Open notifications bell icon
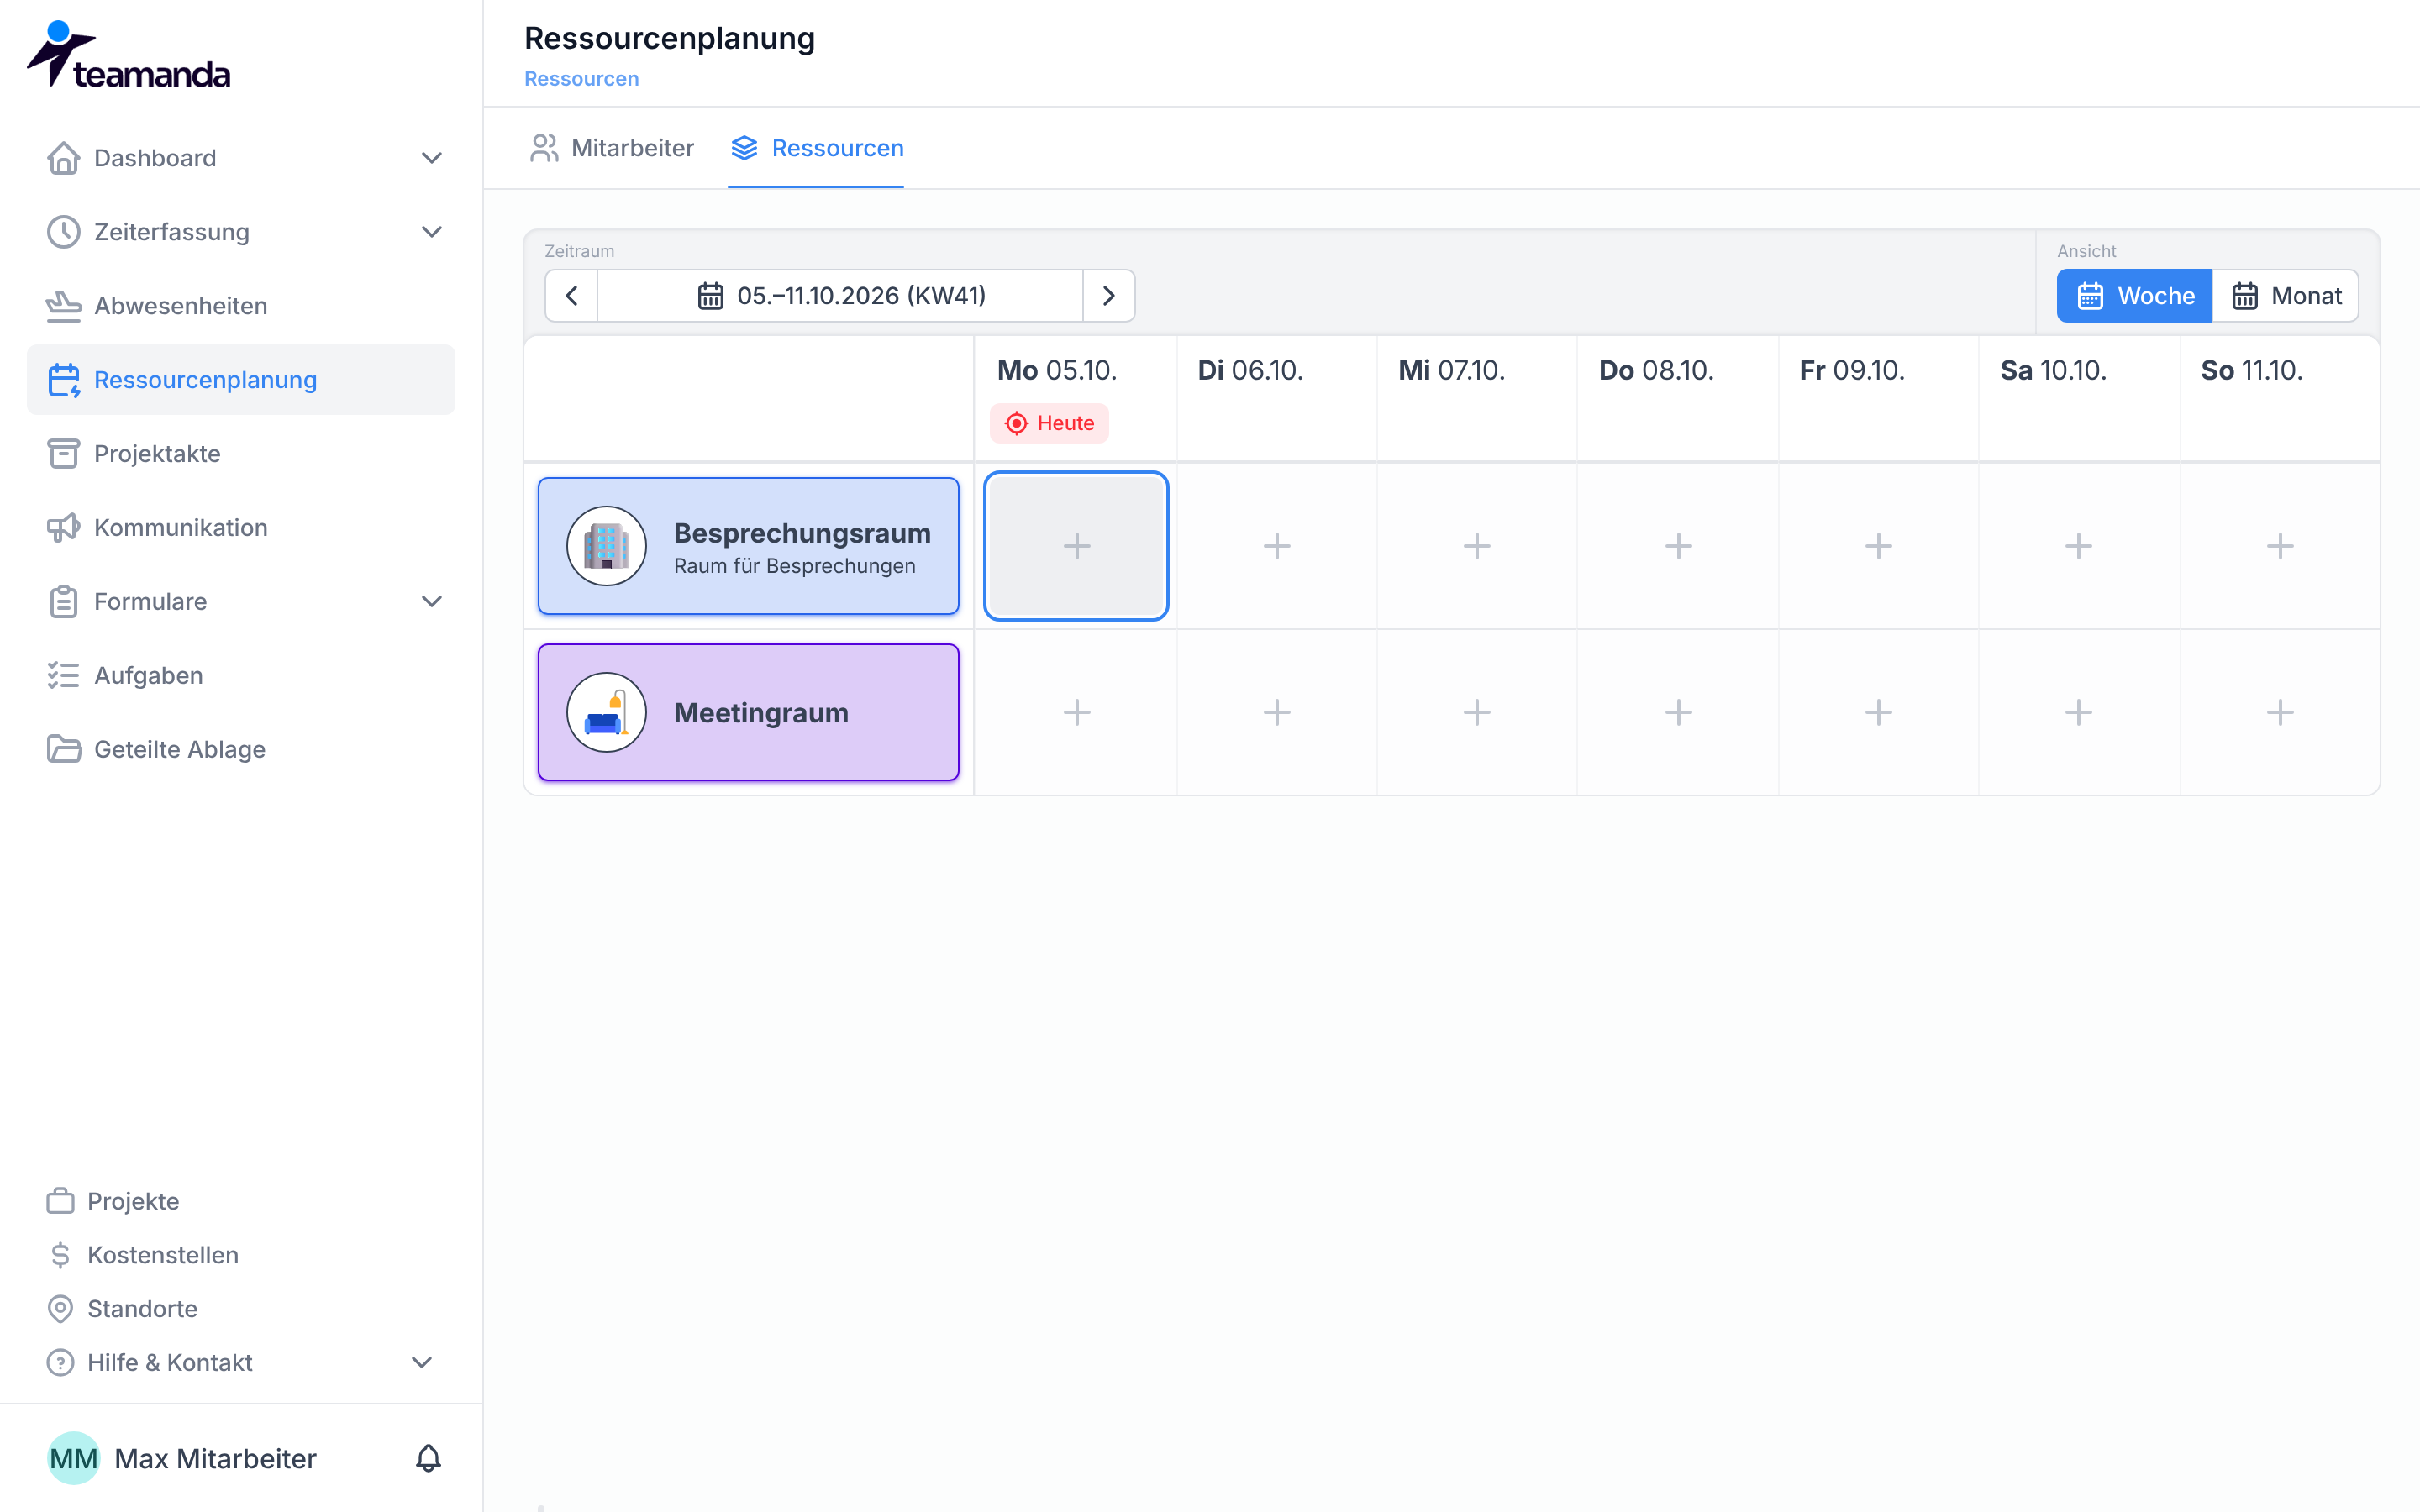2420x1512 pixels. click(x=428, y=1459)
